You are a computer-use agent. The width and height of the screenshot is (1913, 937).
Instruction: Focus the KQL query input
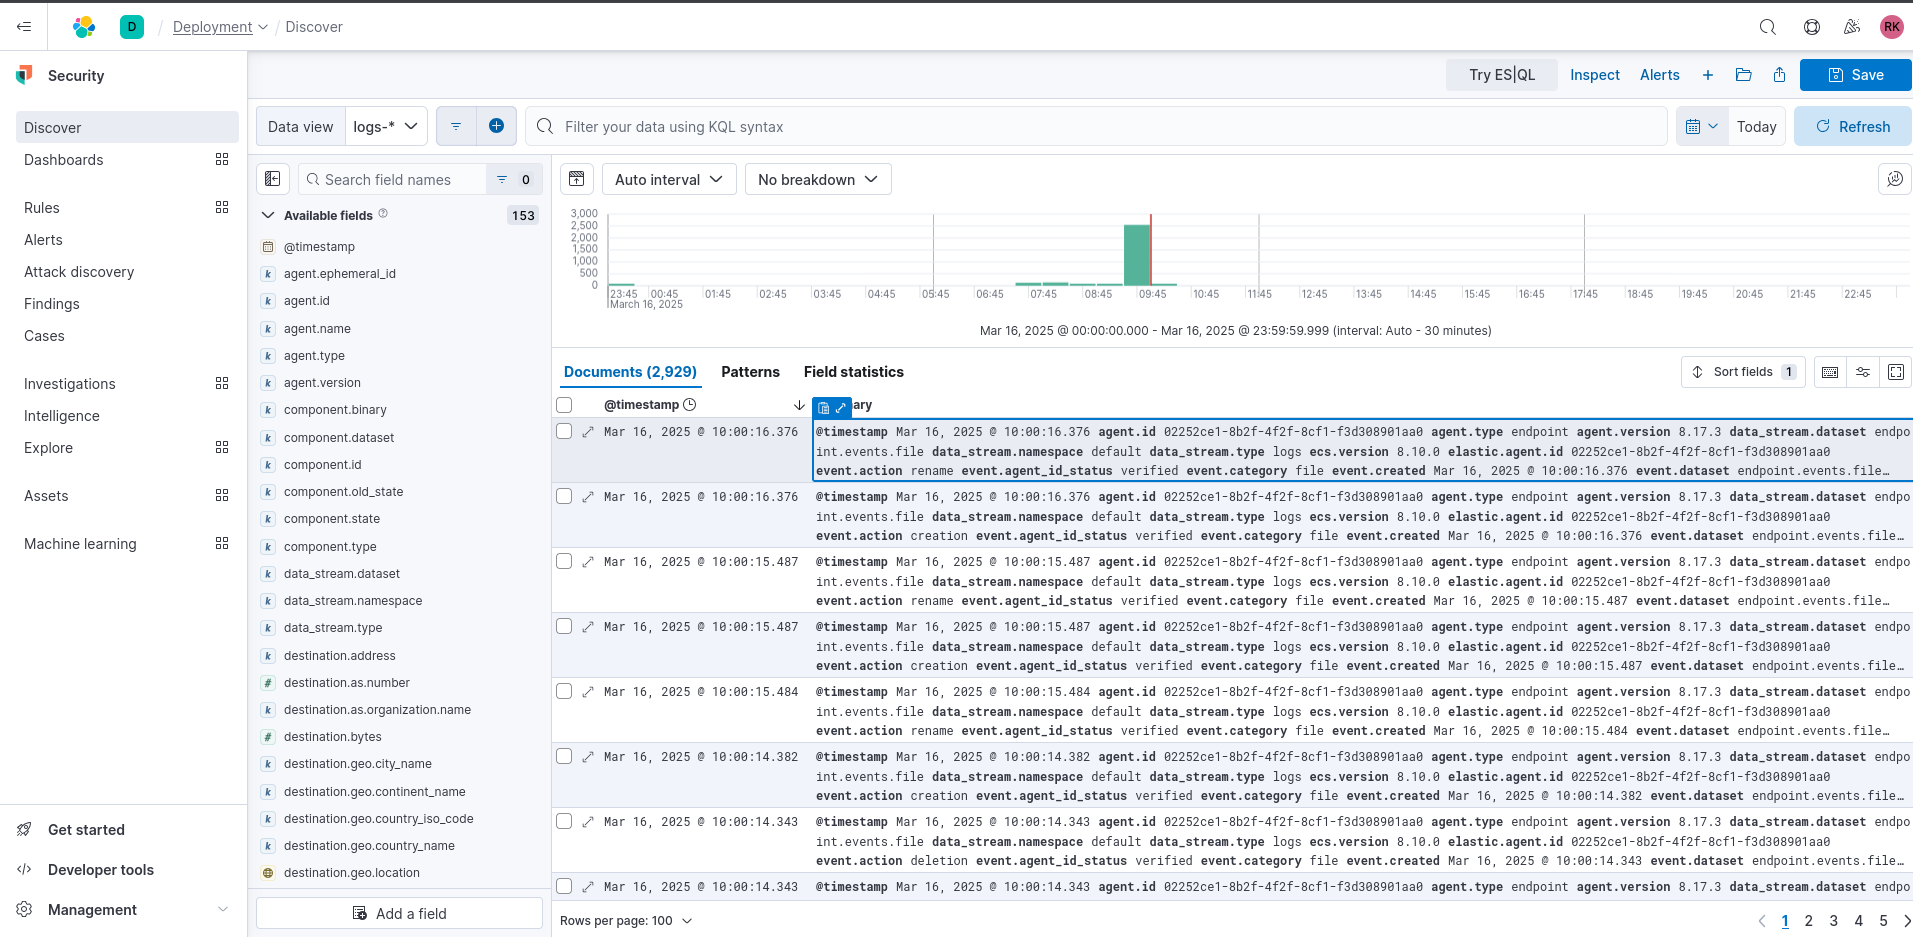1095,127
